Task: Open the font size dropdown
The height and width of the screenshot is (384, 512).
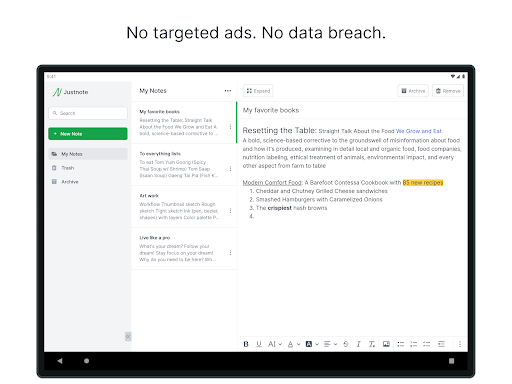Action: tap(275, 344)
